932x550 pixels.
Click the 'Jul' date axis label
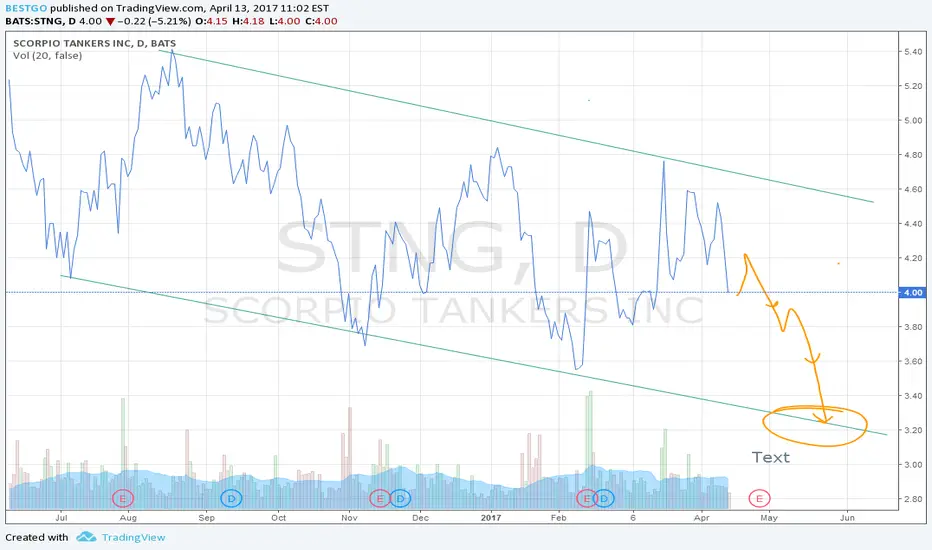(61, 518)
